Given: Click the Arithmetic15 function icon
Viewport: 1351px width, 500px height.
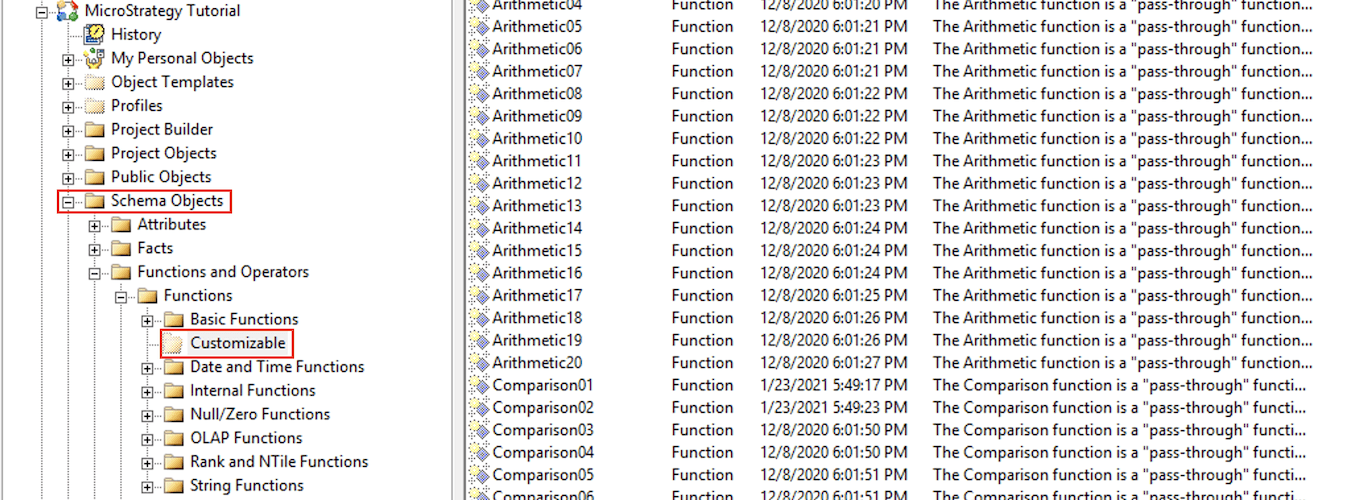Looking at the screenshot, I should (480, 251).
